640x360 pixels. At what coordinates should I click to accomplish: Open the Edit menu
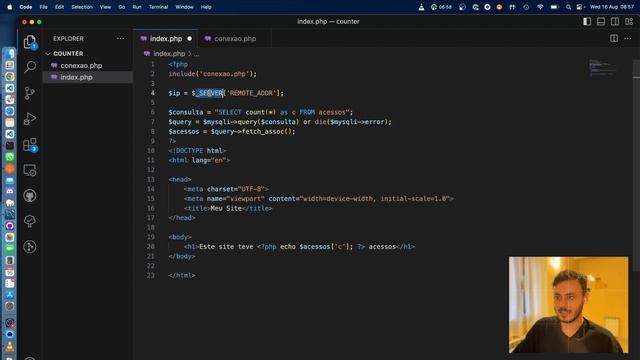[60, 7]
